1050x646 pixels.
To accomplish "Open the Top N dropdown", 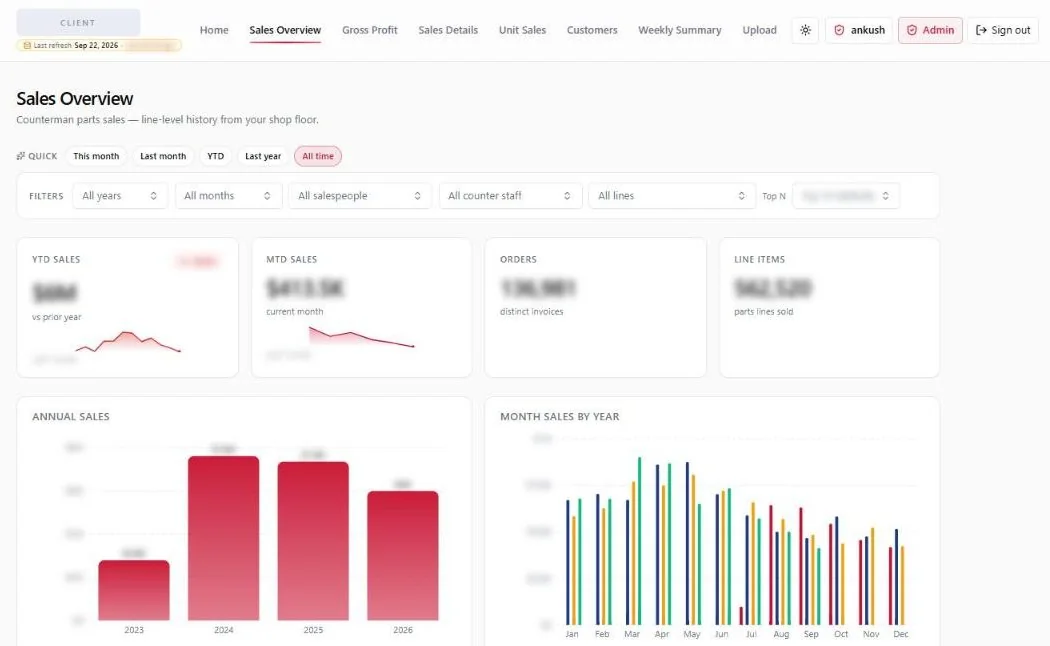I will 846,195.
